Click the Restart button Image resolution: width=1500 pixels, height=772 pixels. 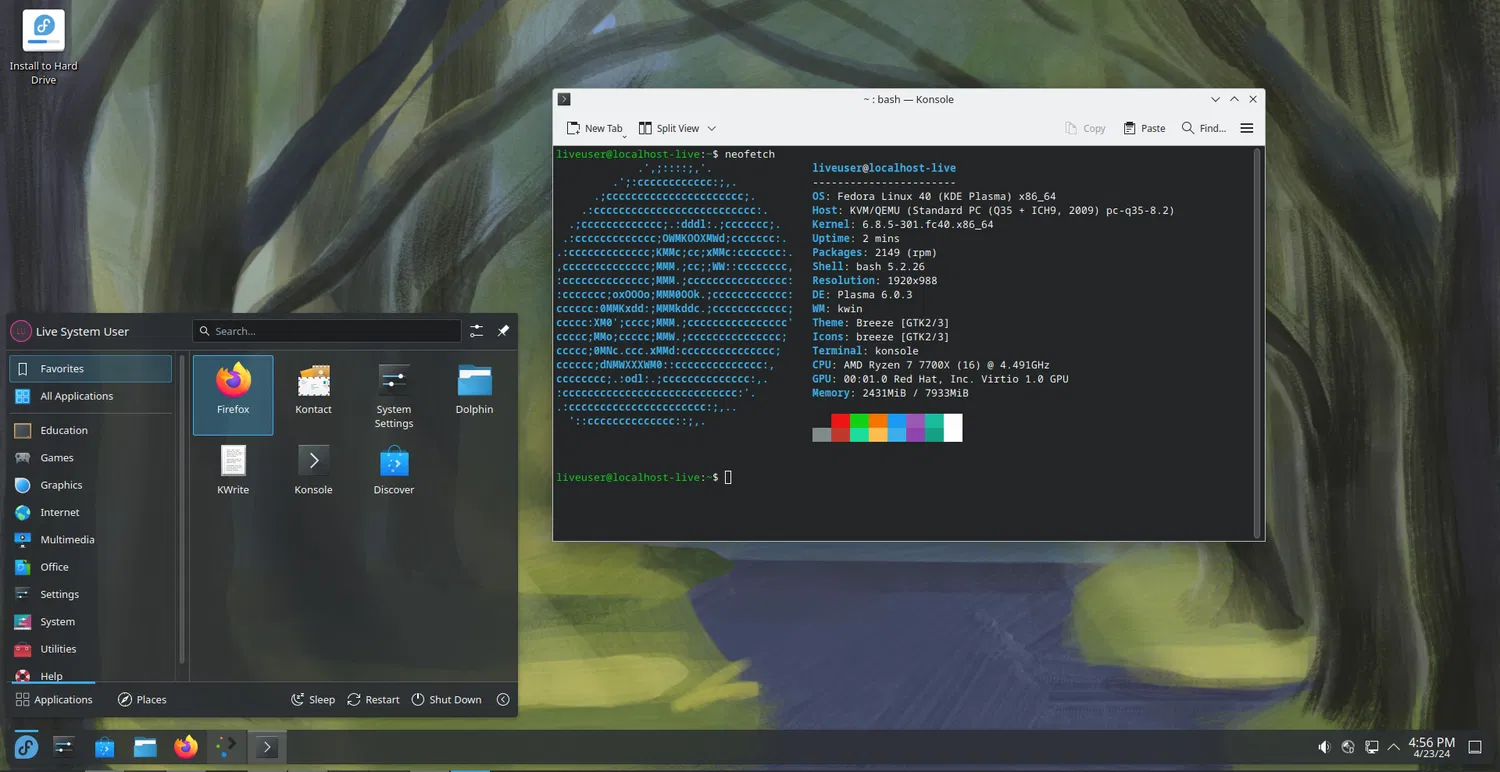pos(373,700)
